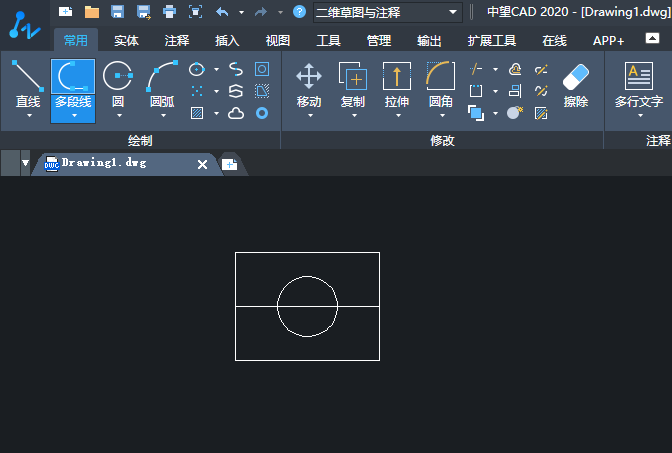This screenshot has height=453, width=672.
Task: Click the explode bomb icon
Action: click(515, 113)
